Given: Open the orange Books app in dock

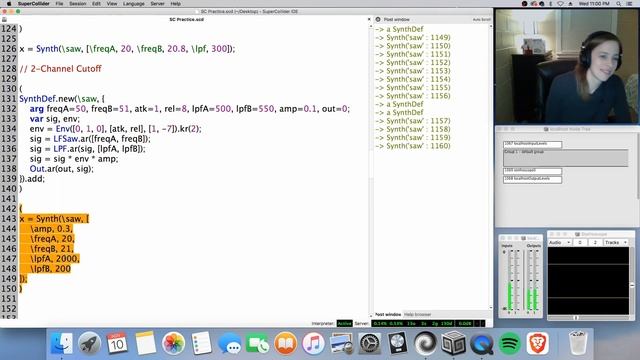Looking at the screenshot, I should (x=285, y=343).
